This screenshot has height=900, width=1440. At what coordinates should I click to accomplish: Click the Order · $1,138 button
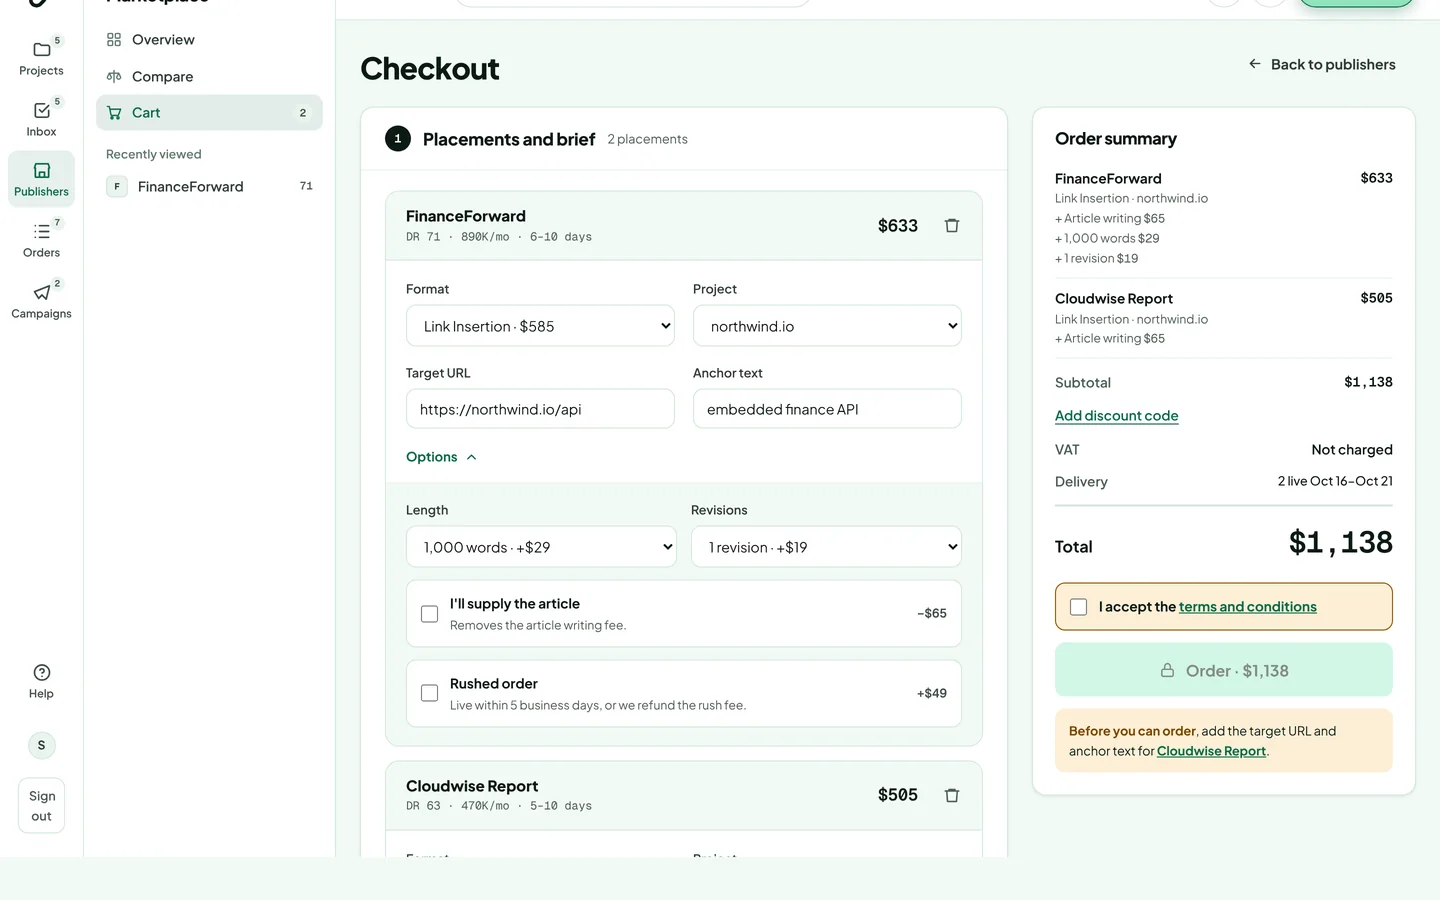1224,670
